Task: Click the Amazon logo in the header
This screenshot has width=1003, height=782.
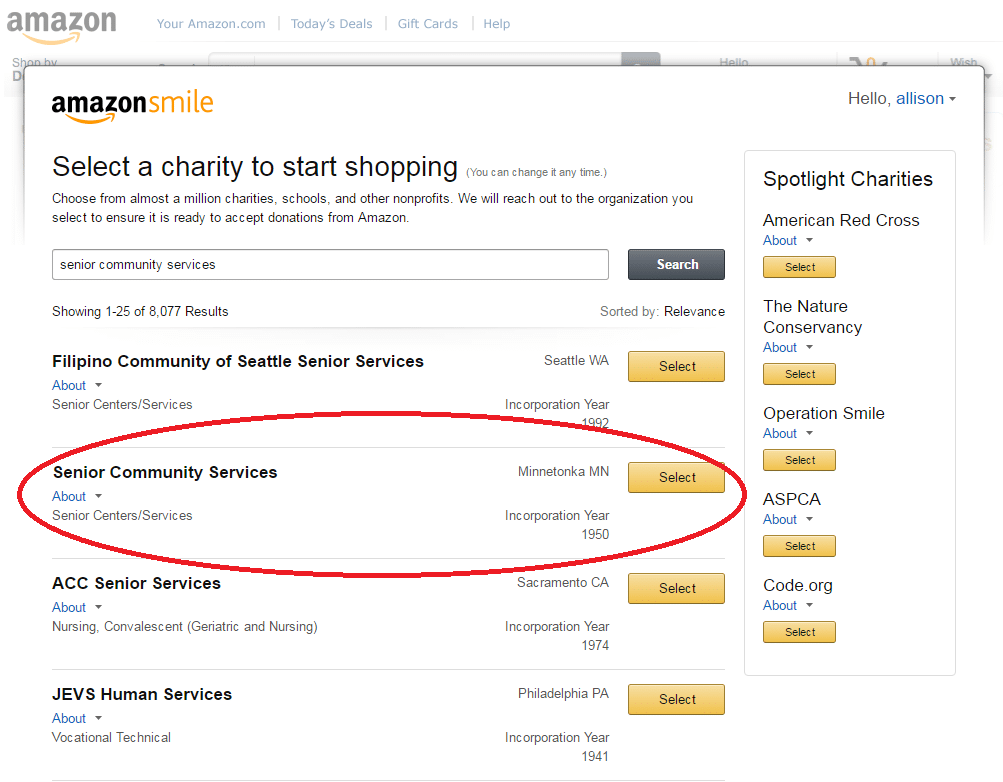Action: (x=61, y=26)
